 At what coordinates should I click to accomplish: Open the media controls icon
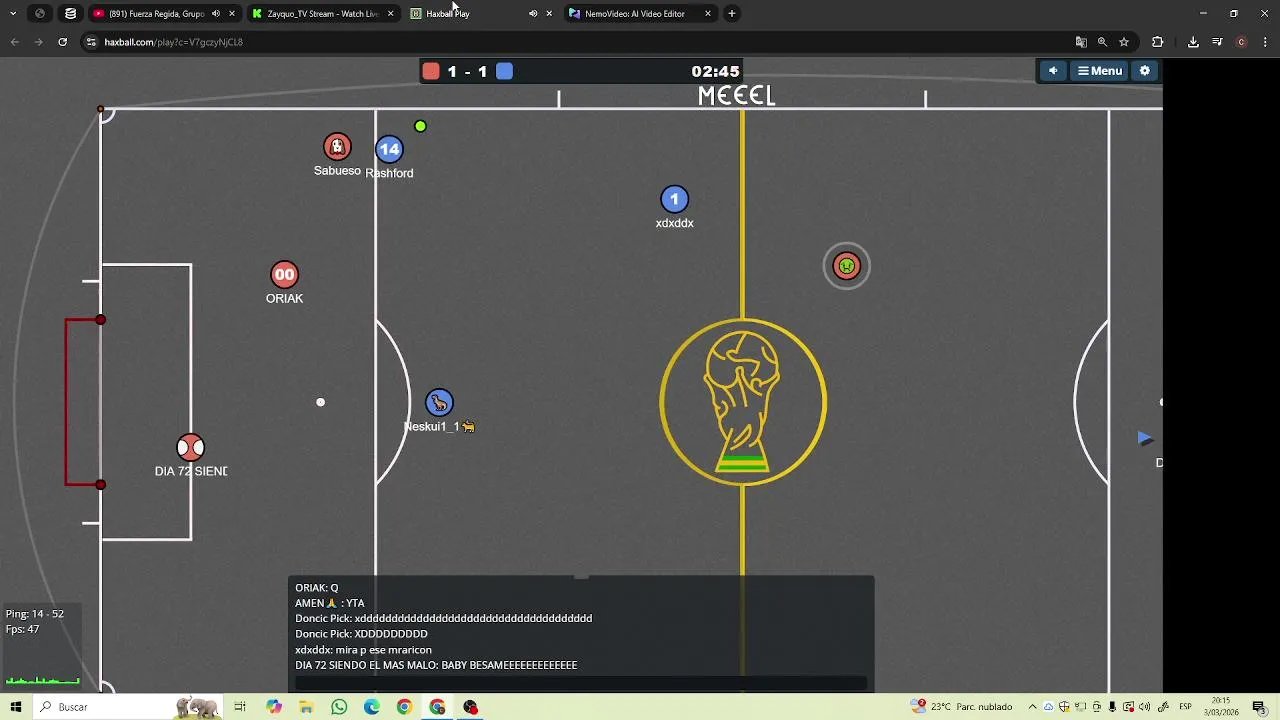pos(1217,42)
